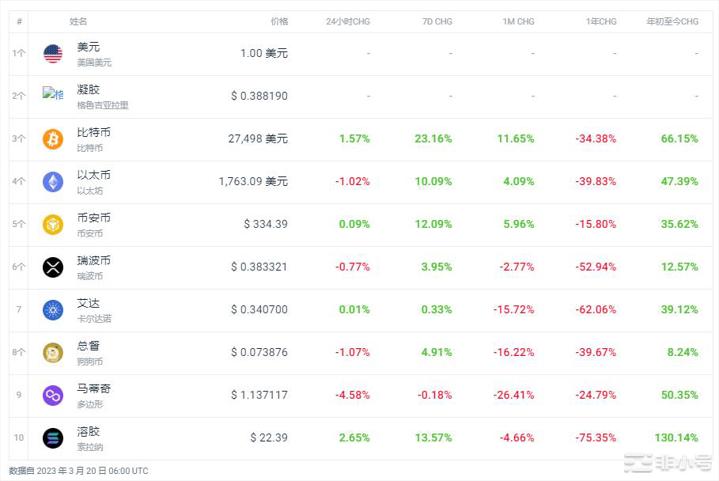719x481 pixels.
Task: Click the price 27,498 美元
Action: coord(258,138)
